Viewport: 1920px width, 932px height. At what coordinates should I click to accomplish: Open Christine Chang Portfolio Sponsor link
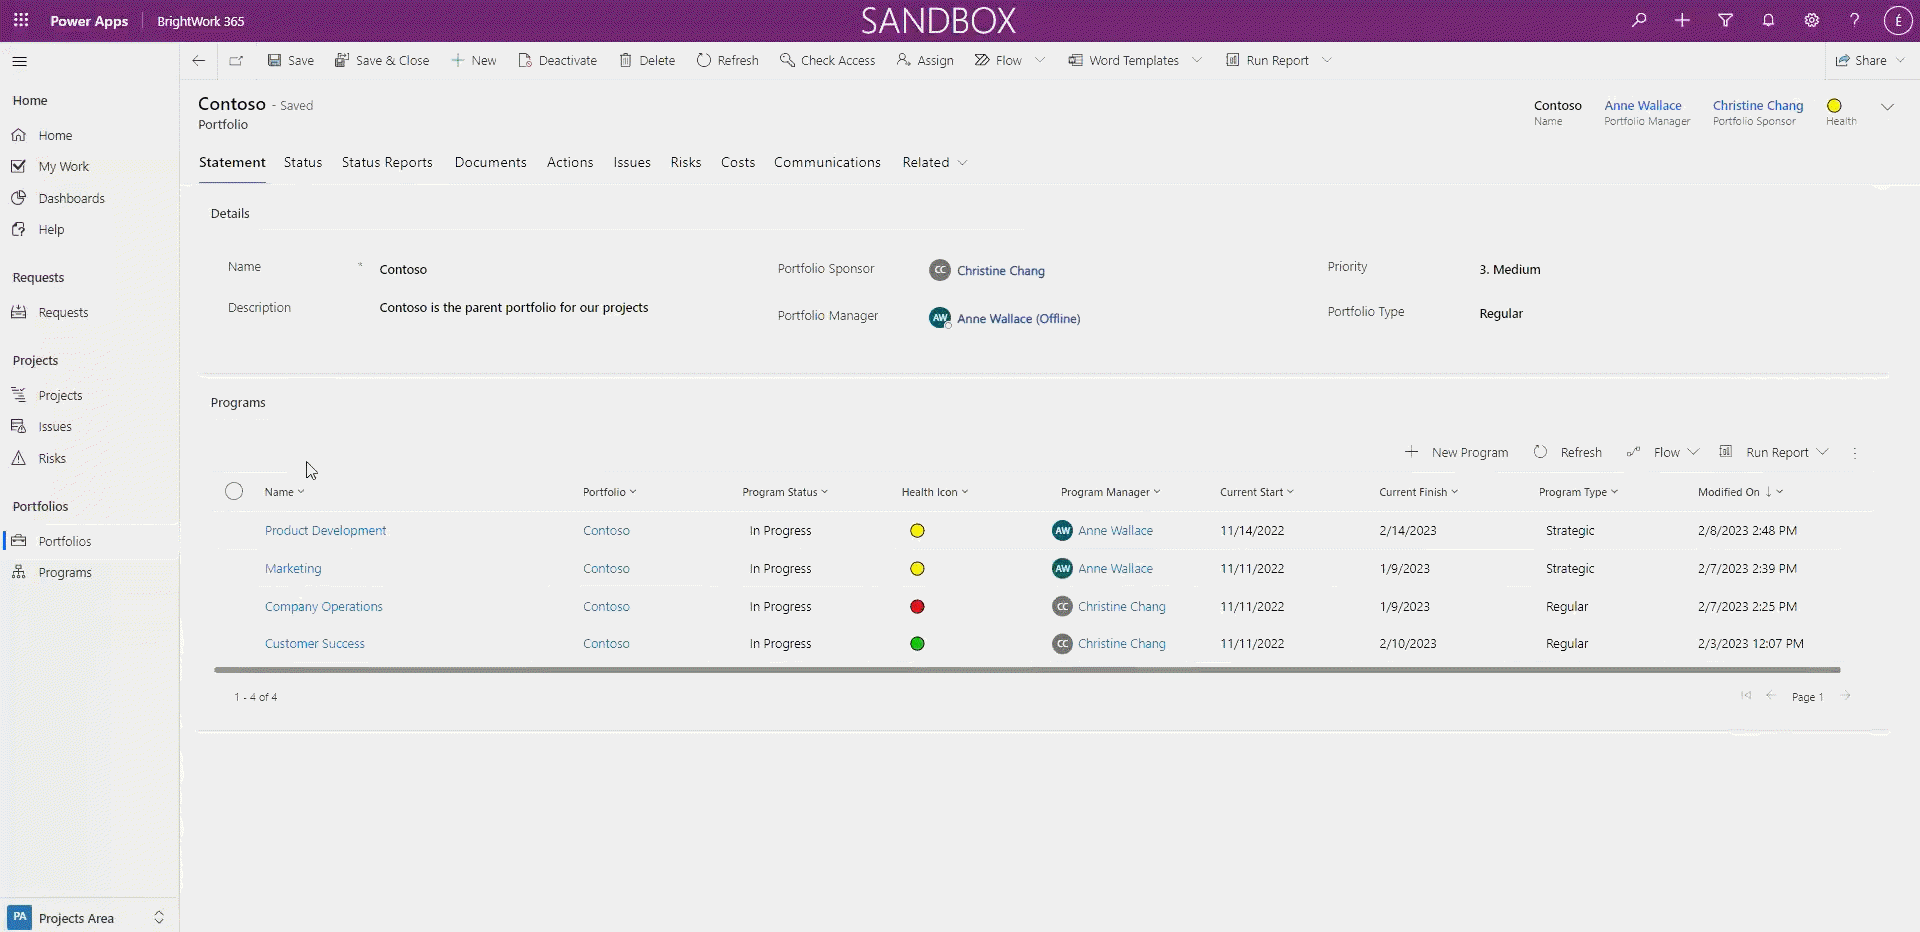tap(1000, 271)
